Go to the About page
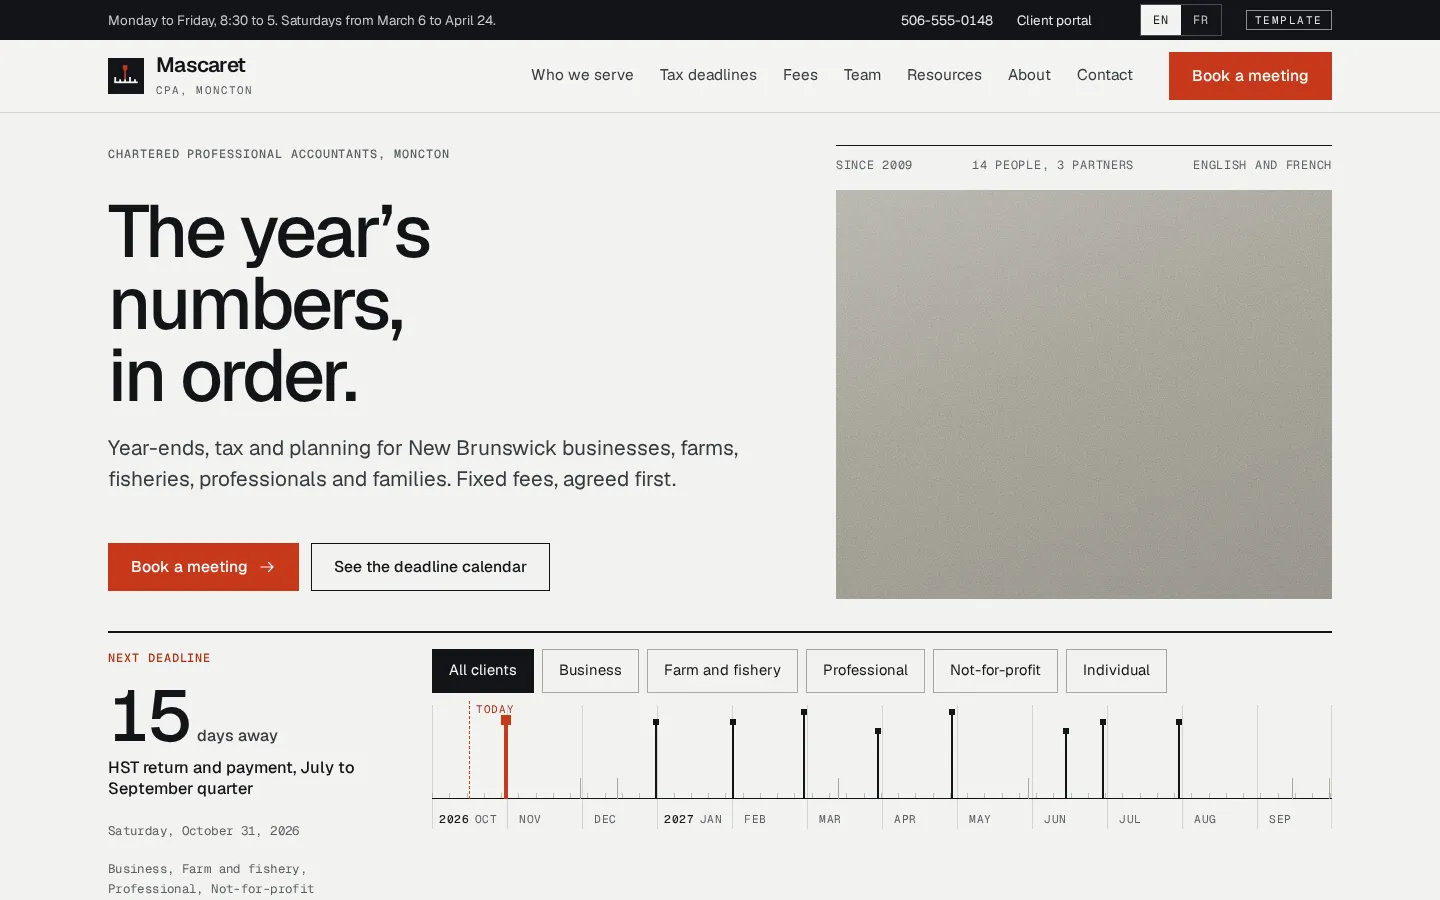1440x900 pixels. pyautogui.click(x=1029, y=75)
